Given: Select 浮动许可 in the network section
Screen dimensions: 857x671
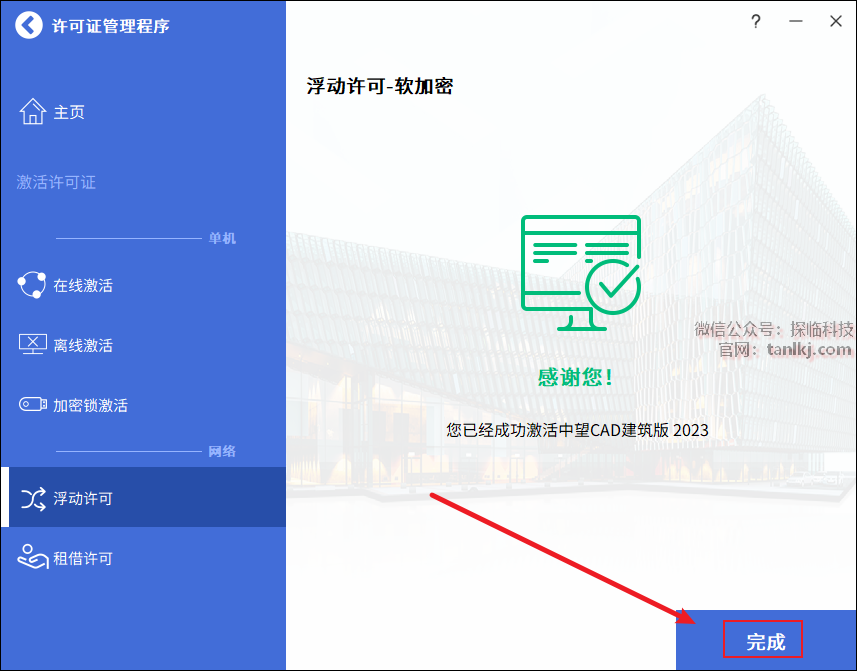Looking at the screenshot, I should click(143, 497).
